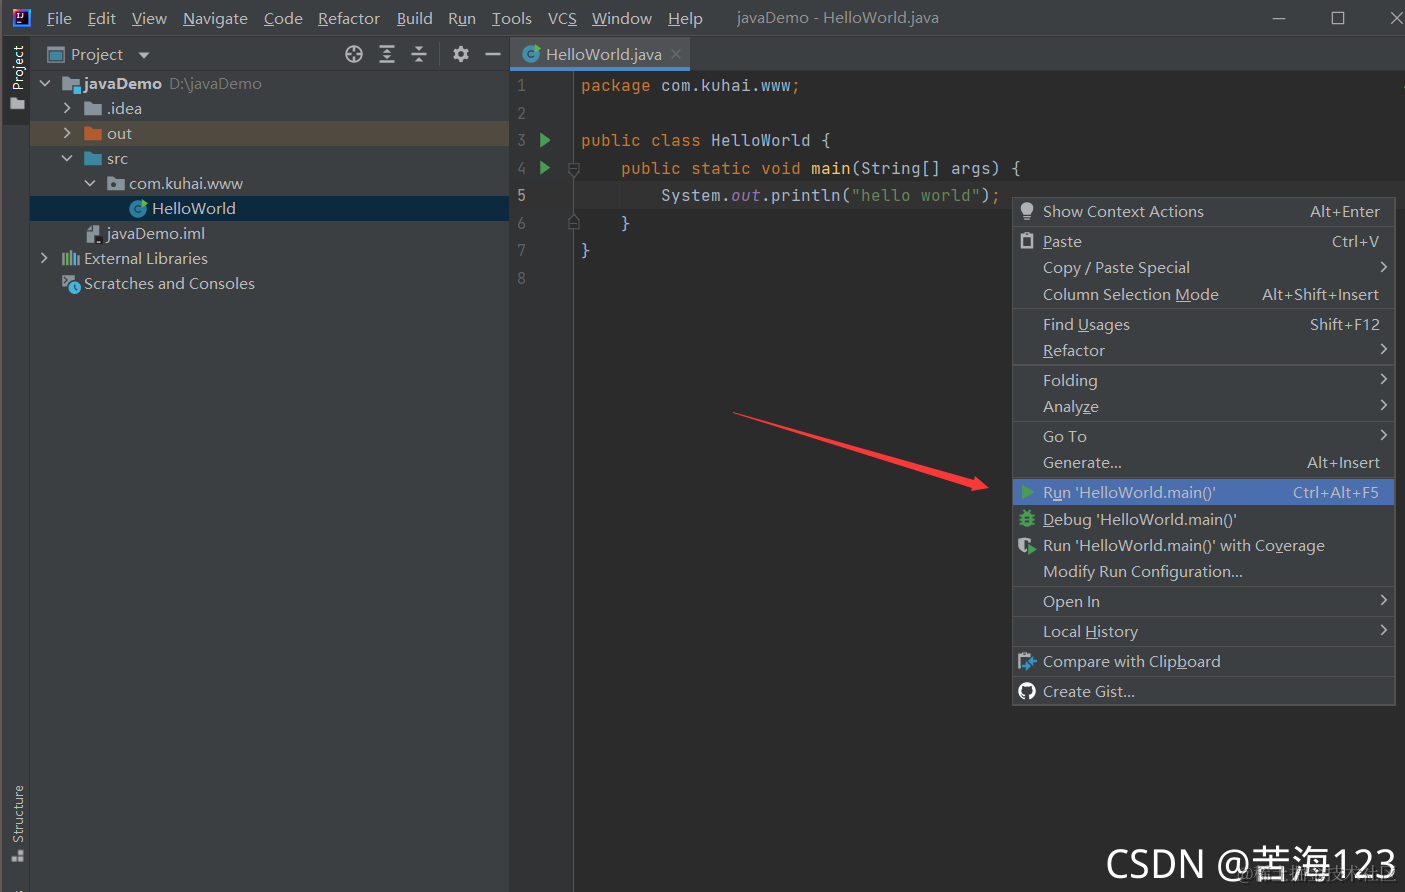Image resolution: width=1405 pixels, height=892 pixels.
Task: Select javaDemo.iml in the project tree
Action: coord(269,233)
